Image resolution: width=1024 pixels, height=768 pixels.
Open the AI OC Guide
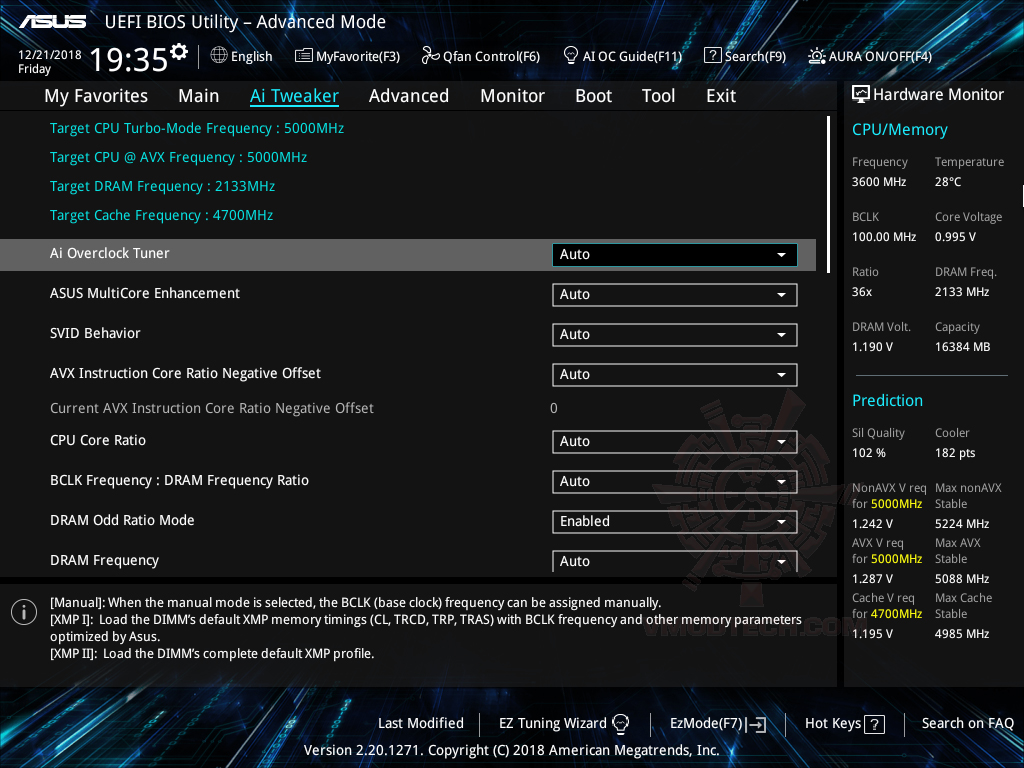[x=570, y=56]
